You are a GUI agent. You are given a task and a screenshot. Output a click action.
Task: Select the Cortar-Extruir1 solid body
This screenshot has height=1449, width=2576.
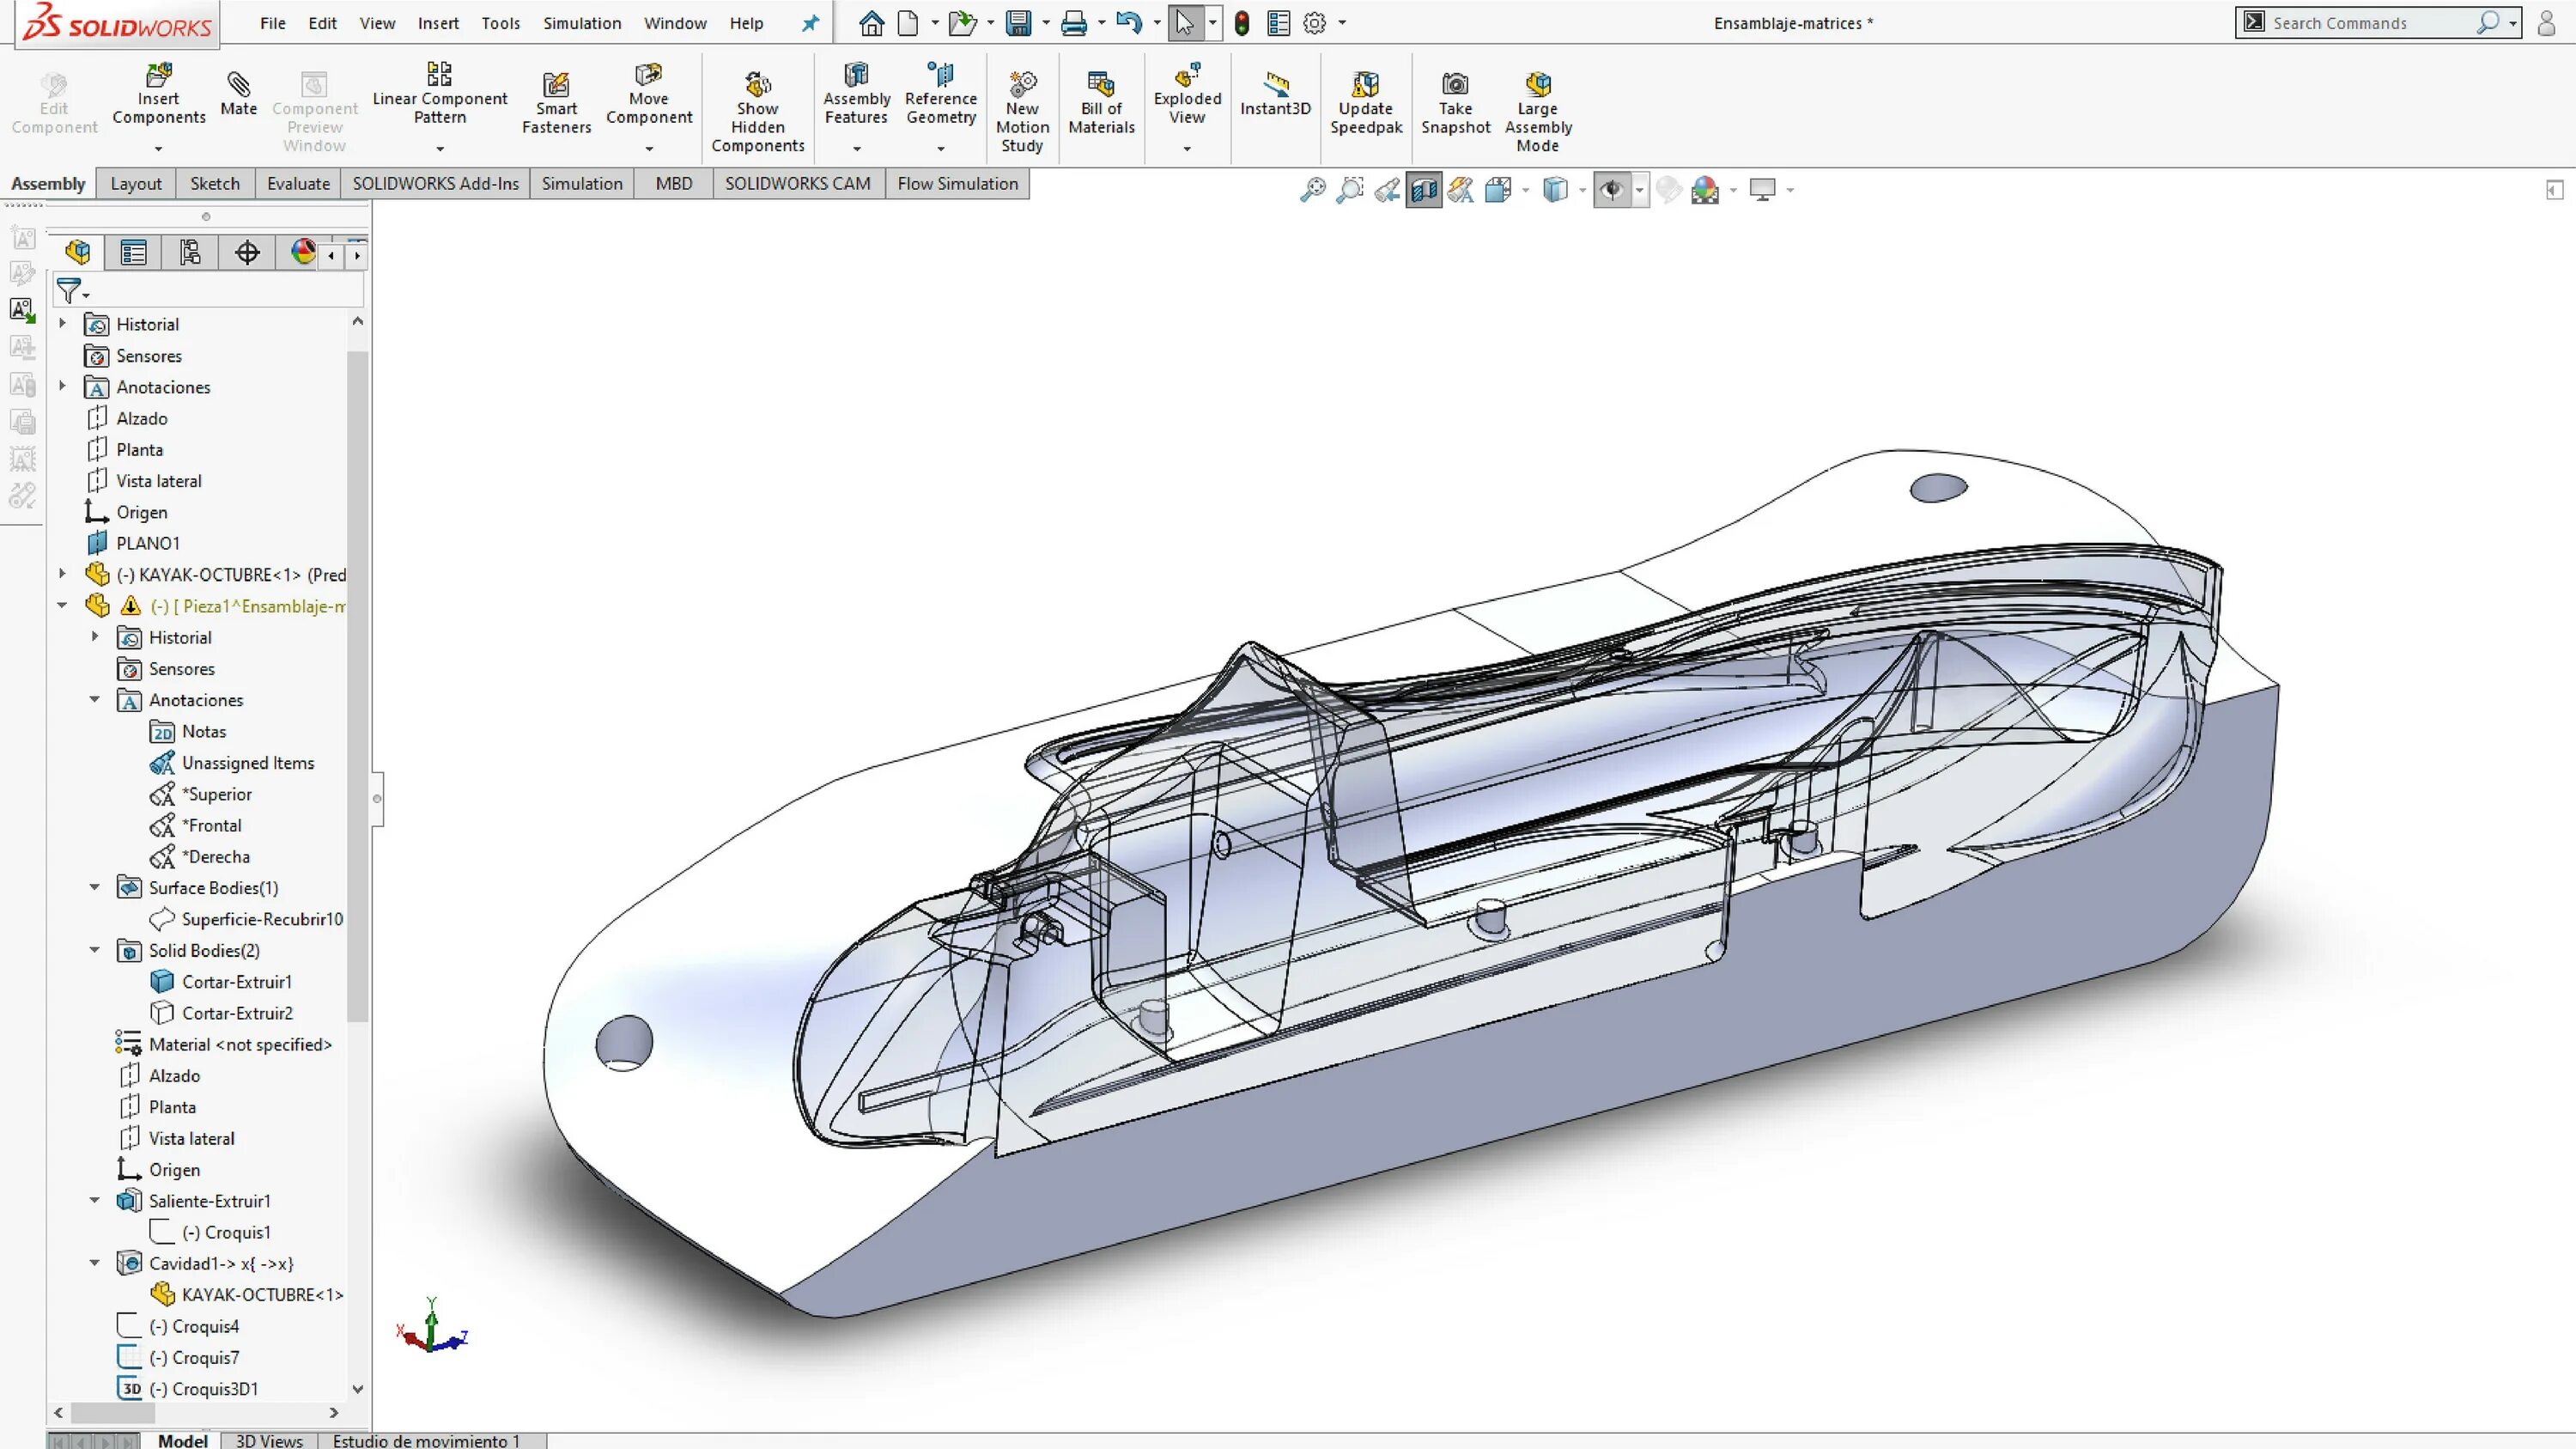[x=236, y=982]
